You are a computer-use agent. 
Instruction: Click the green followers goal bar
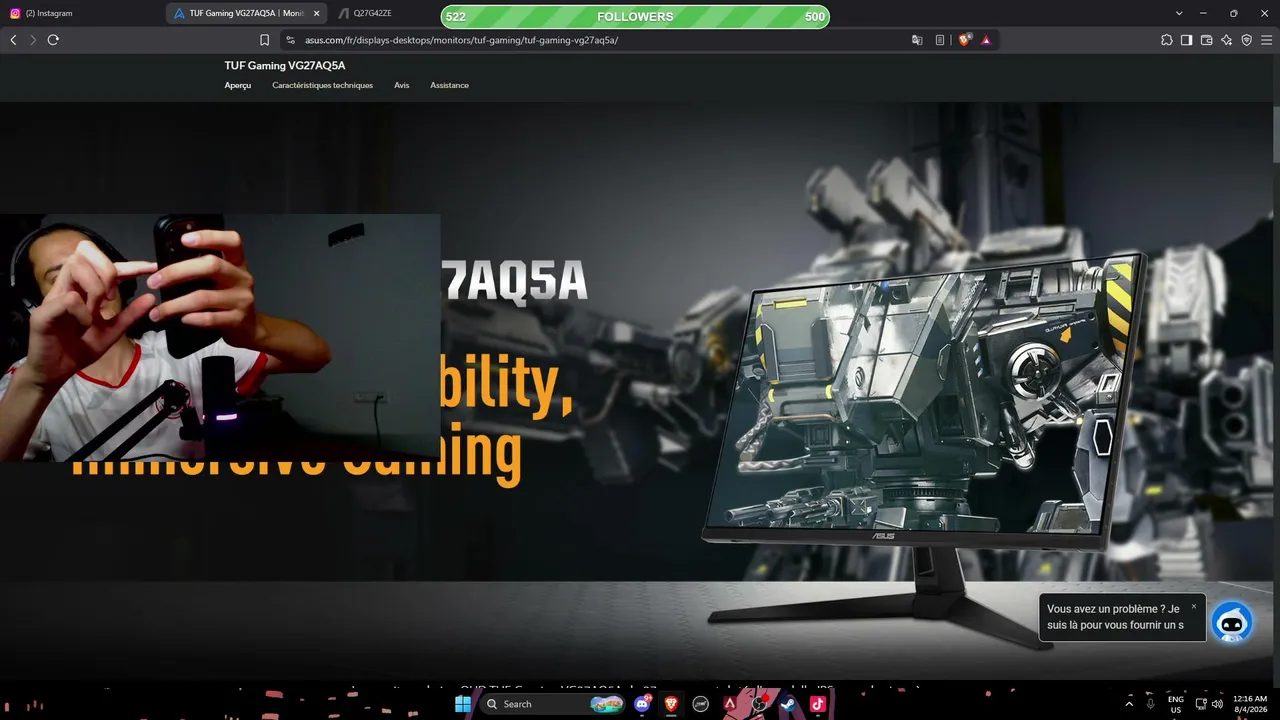pos(635,16)
